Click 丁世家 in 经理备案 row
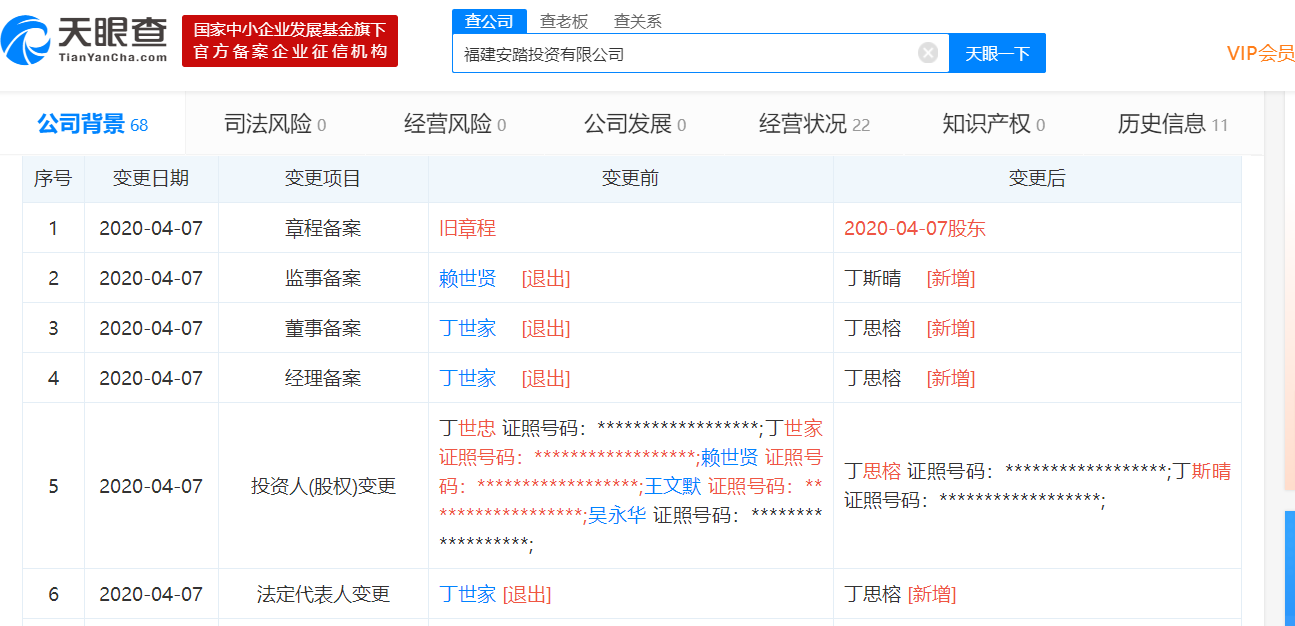Image resolution: width=1295 pixels, height=626 pixels. tap(468, 378)
